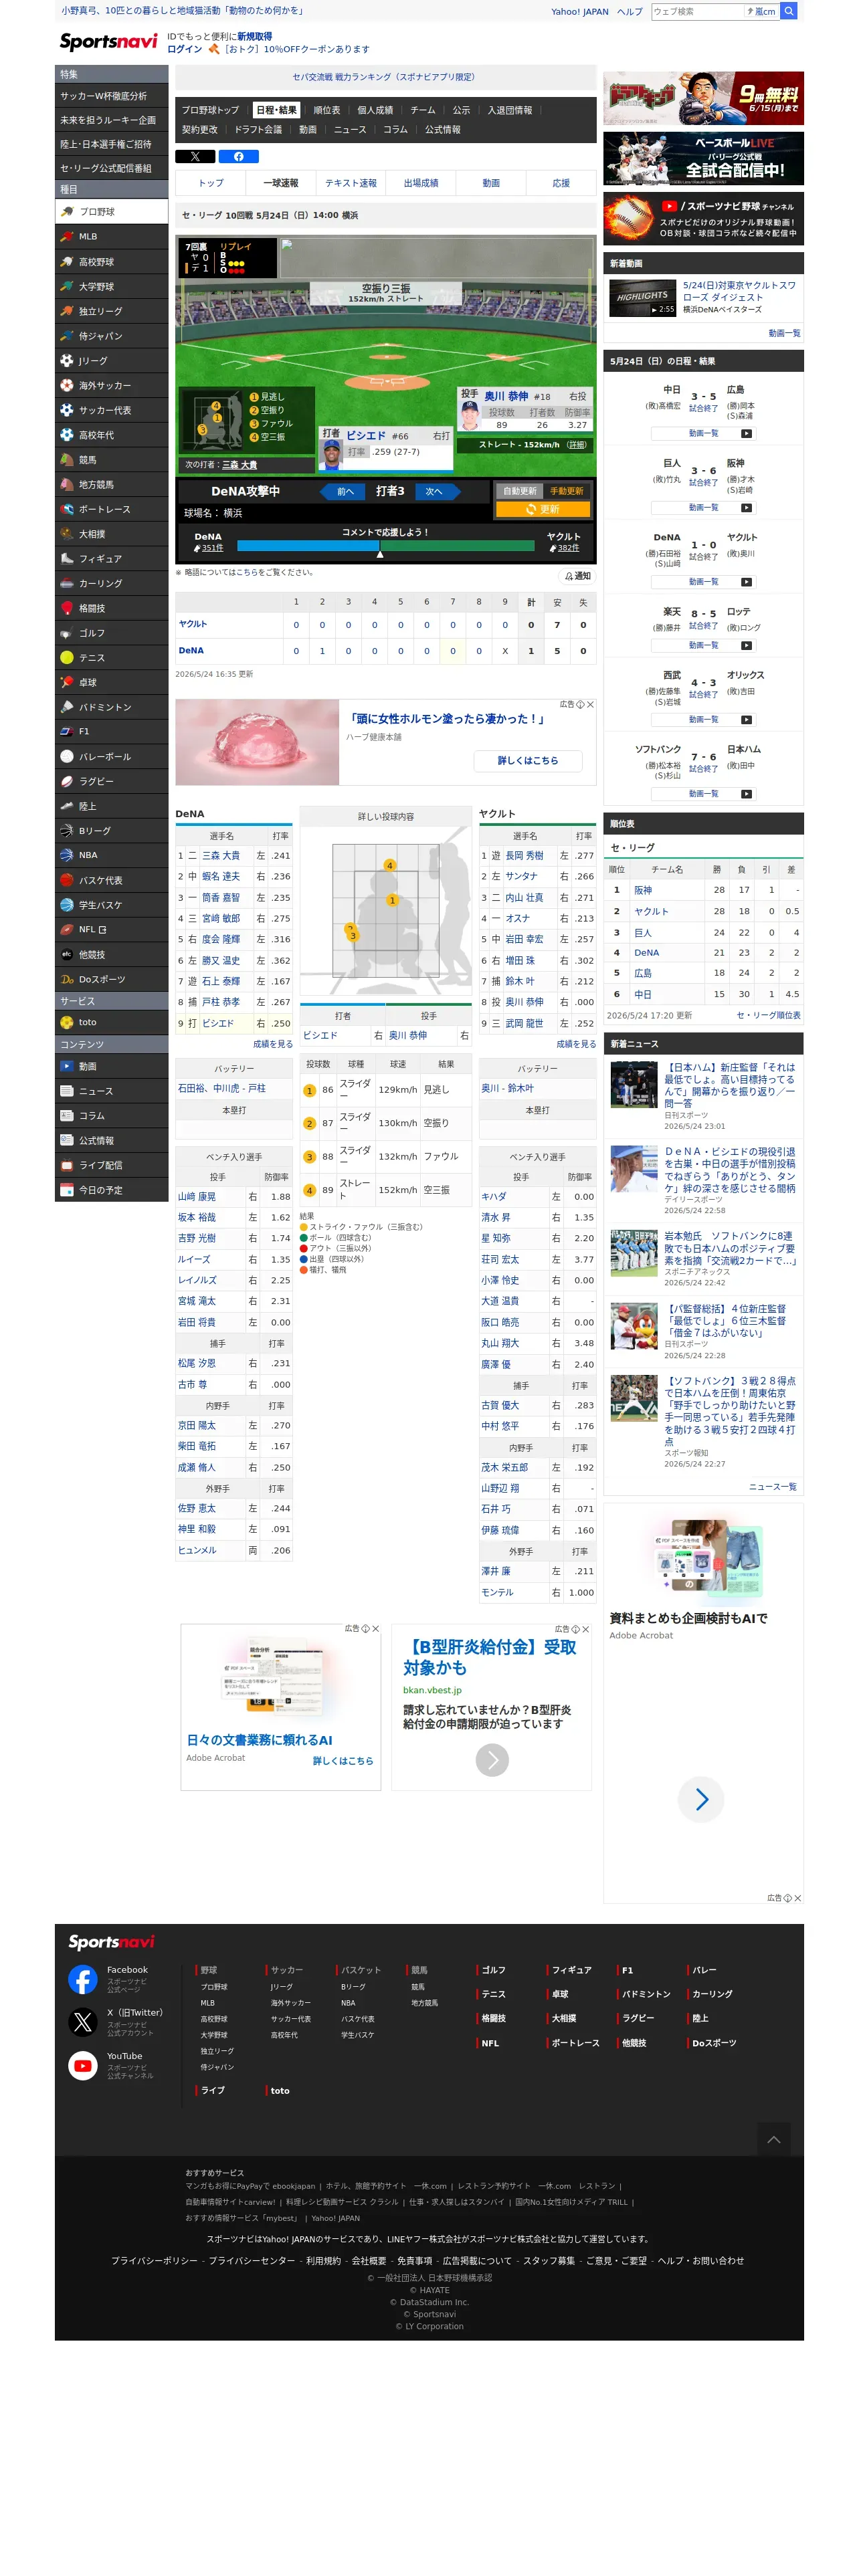859x2576 pixels.
Task: Advance the Adobe Acrobat ad carousel arrow
Action: [x=701, y=1799]
